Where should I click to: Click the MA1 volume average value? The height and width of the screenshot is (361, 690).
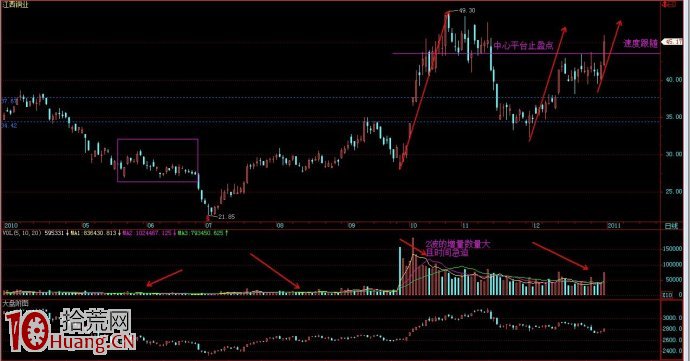tap(93, 233)
